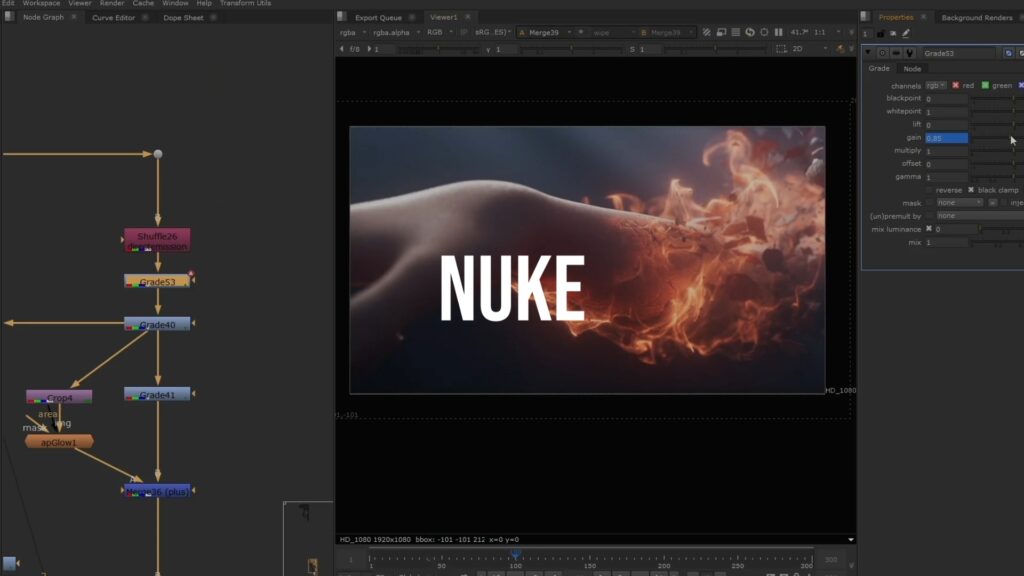Open the 2D view mode dropdown
Image resolution: width=1024 pixels, height=576 pixels.
(x=809, y=49)
